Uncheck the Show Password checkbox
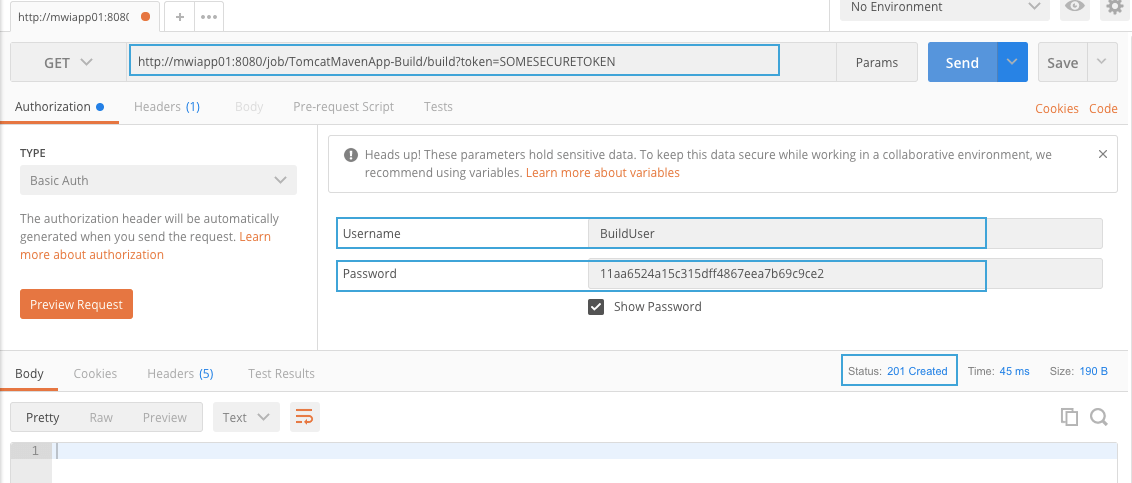Viewport: 1132px width, 483px height. click(596, 307)
